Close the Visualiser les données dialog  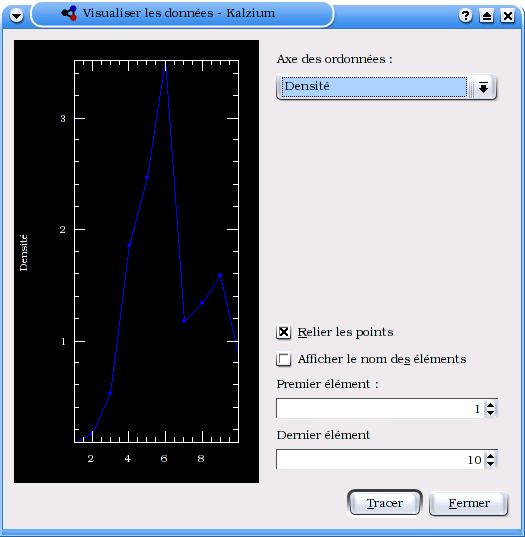click(x=508, y=16)
